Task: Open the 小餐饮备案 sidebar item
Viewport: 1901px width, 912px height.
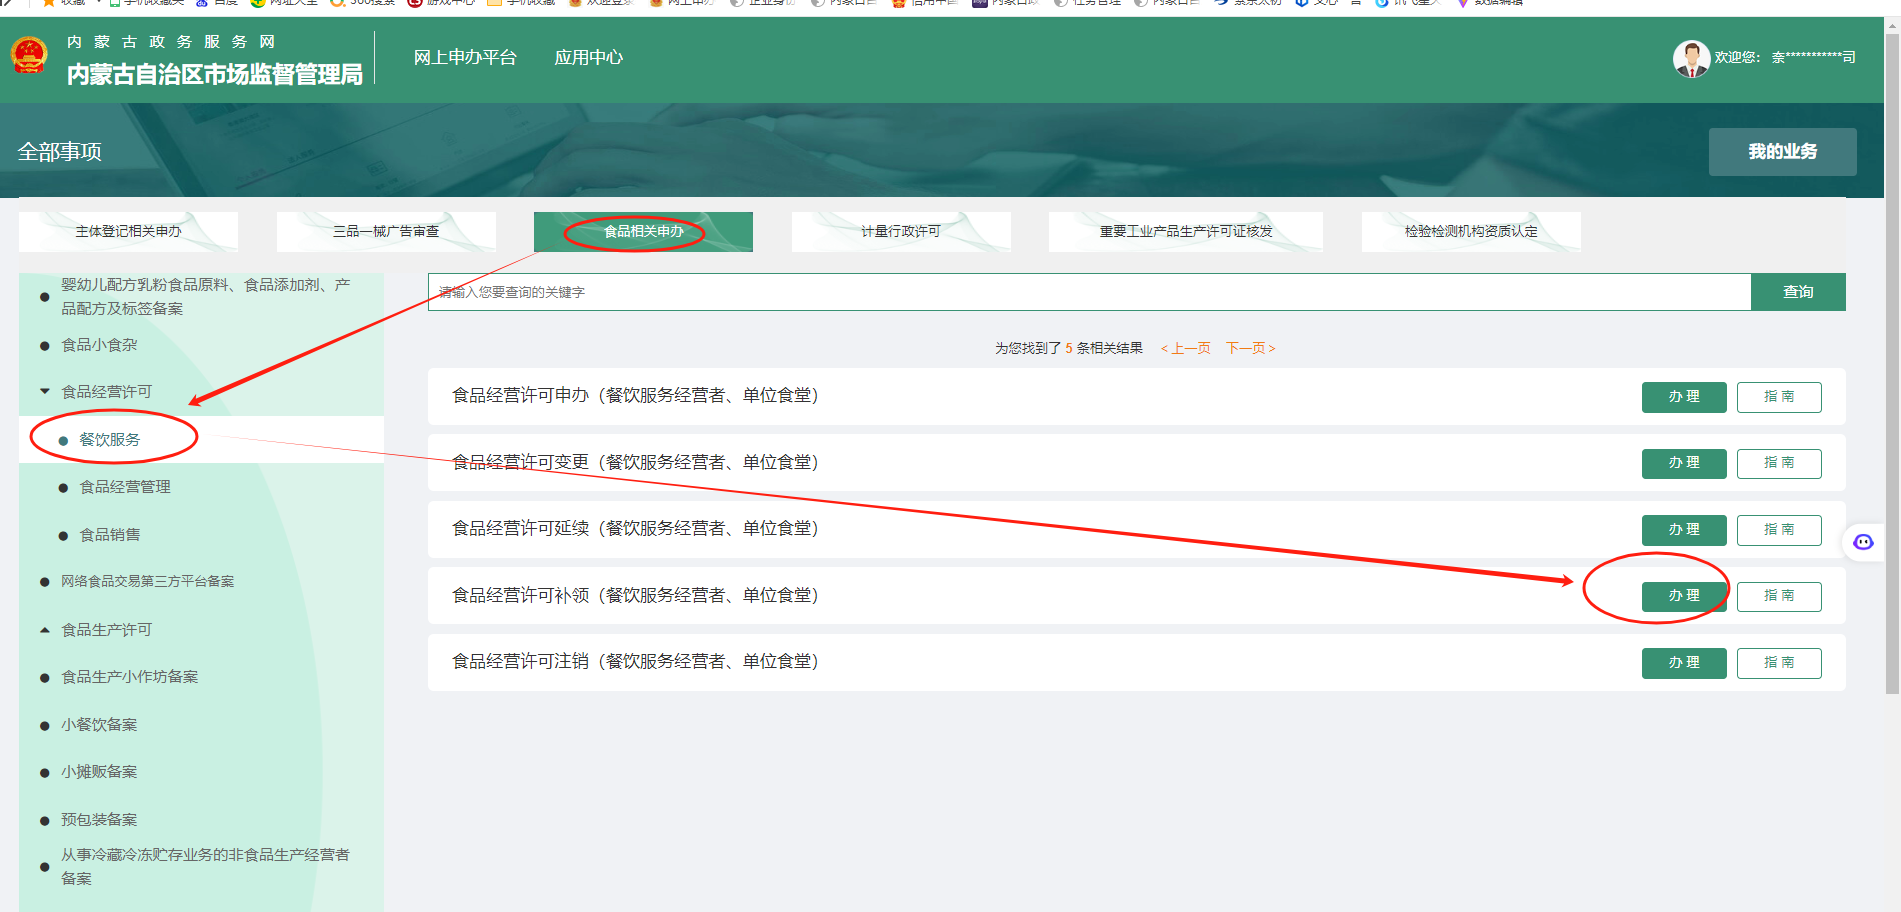Action: click(x=99, y=725)
